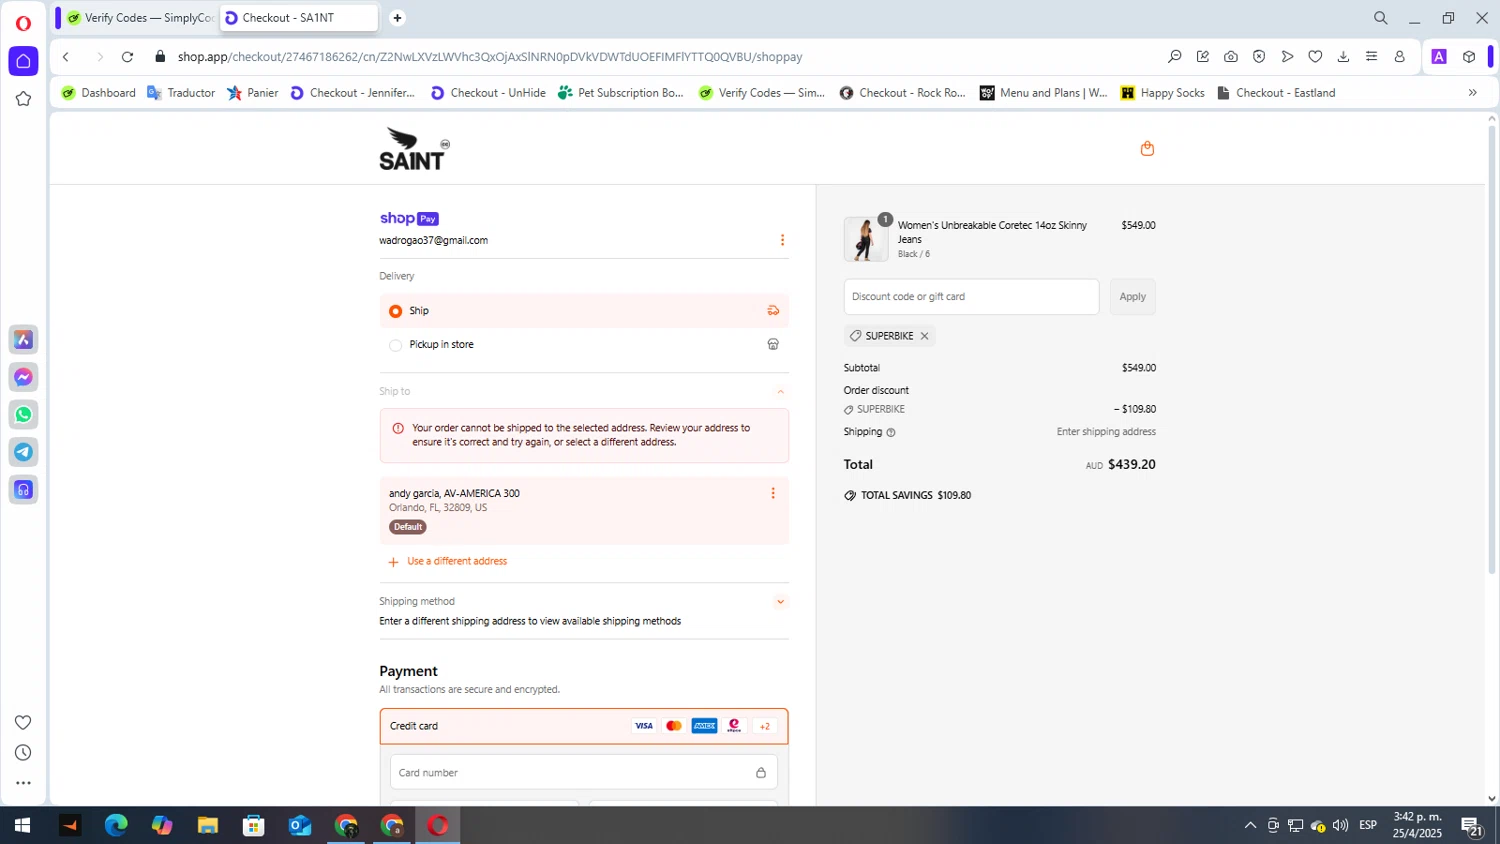1500x844 pixels.
Task: Open Pet Subscription Box bookmark
Action: [x=621, y=93]
